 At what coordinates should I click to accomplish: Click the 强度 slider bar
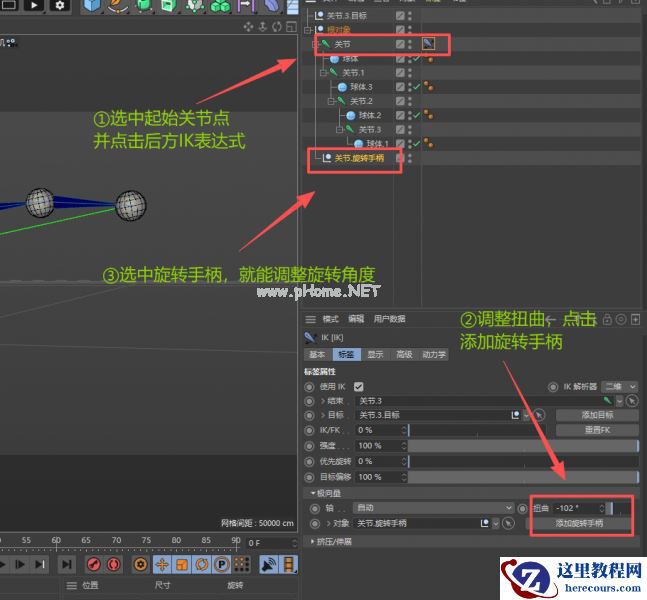click(523, 446)
